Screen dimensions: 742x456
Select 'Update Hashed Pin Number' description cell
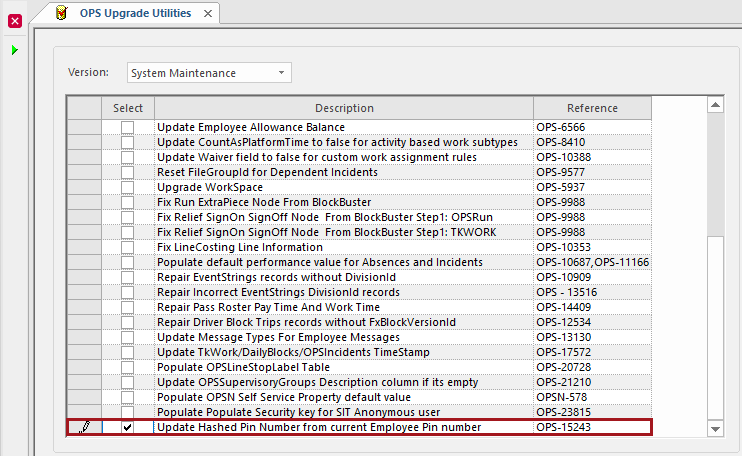pos(344,427)
